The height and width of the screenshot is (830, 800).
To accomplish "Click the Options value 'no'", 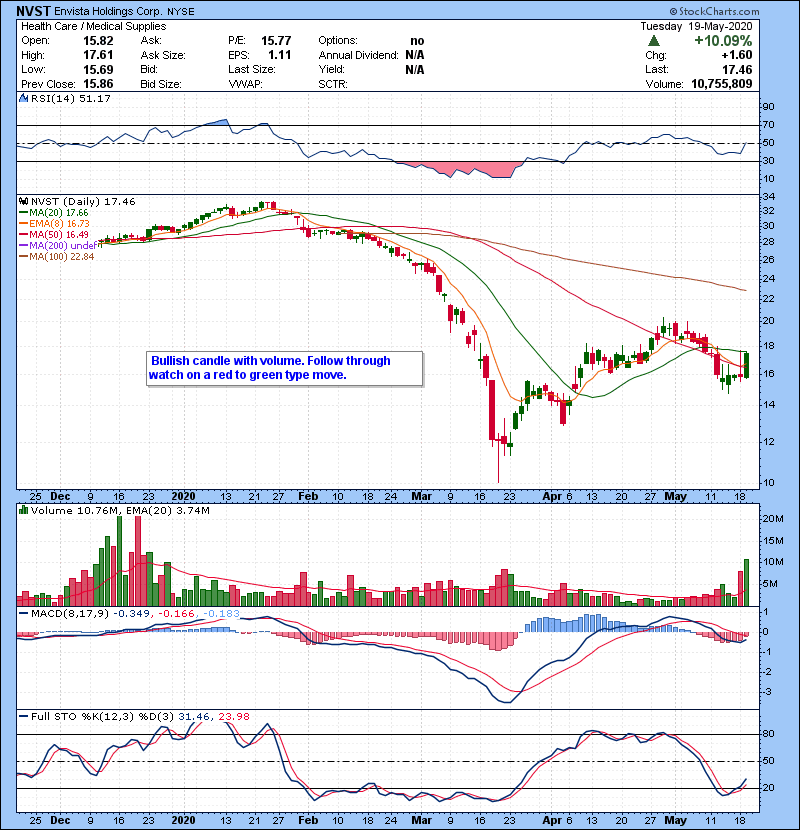I will pyautogui.click(x=417, y=41).
